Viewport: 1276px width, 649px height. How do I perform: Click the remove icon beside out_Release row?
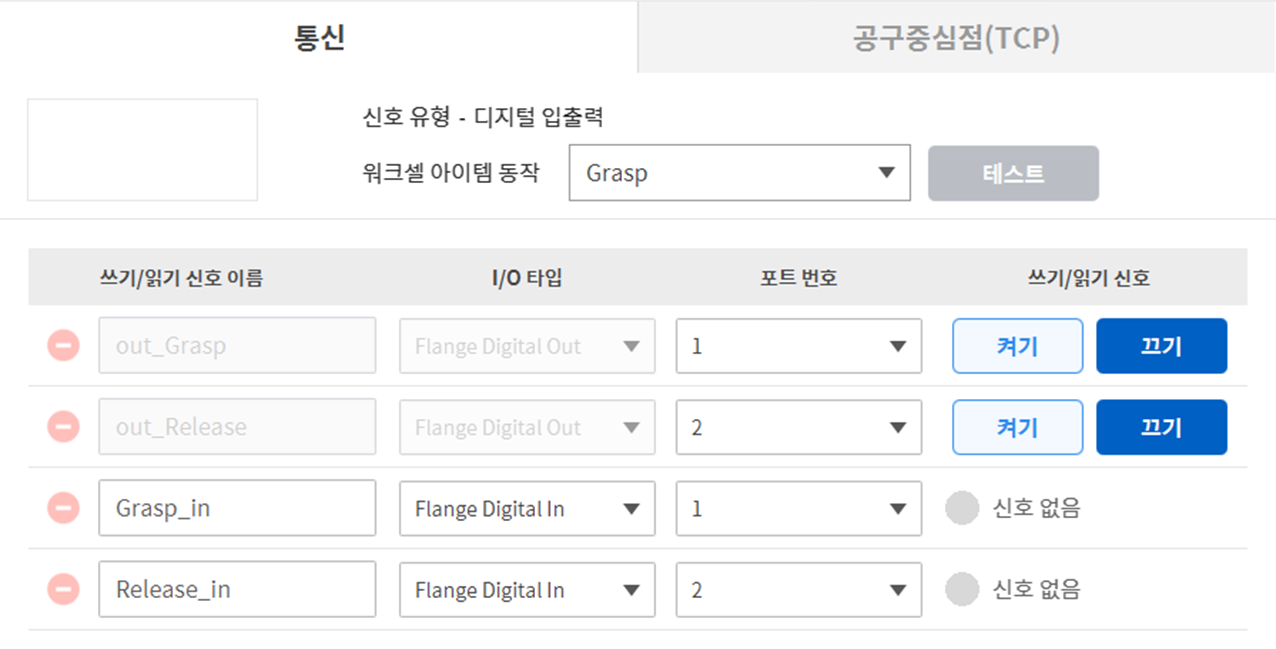(63, 427)
